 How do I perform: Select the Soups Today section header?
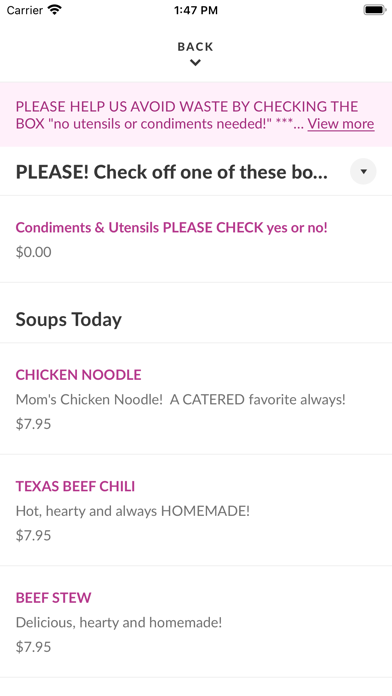[x=69, y=320]
